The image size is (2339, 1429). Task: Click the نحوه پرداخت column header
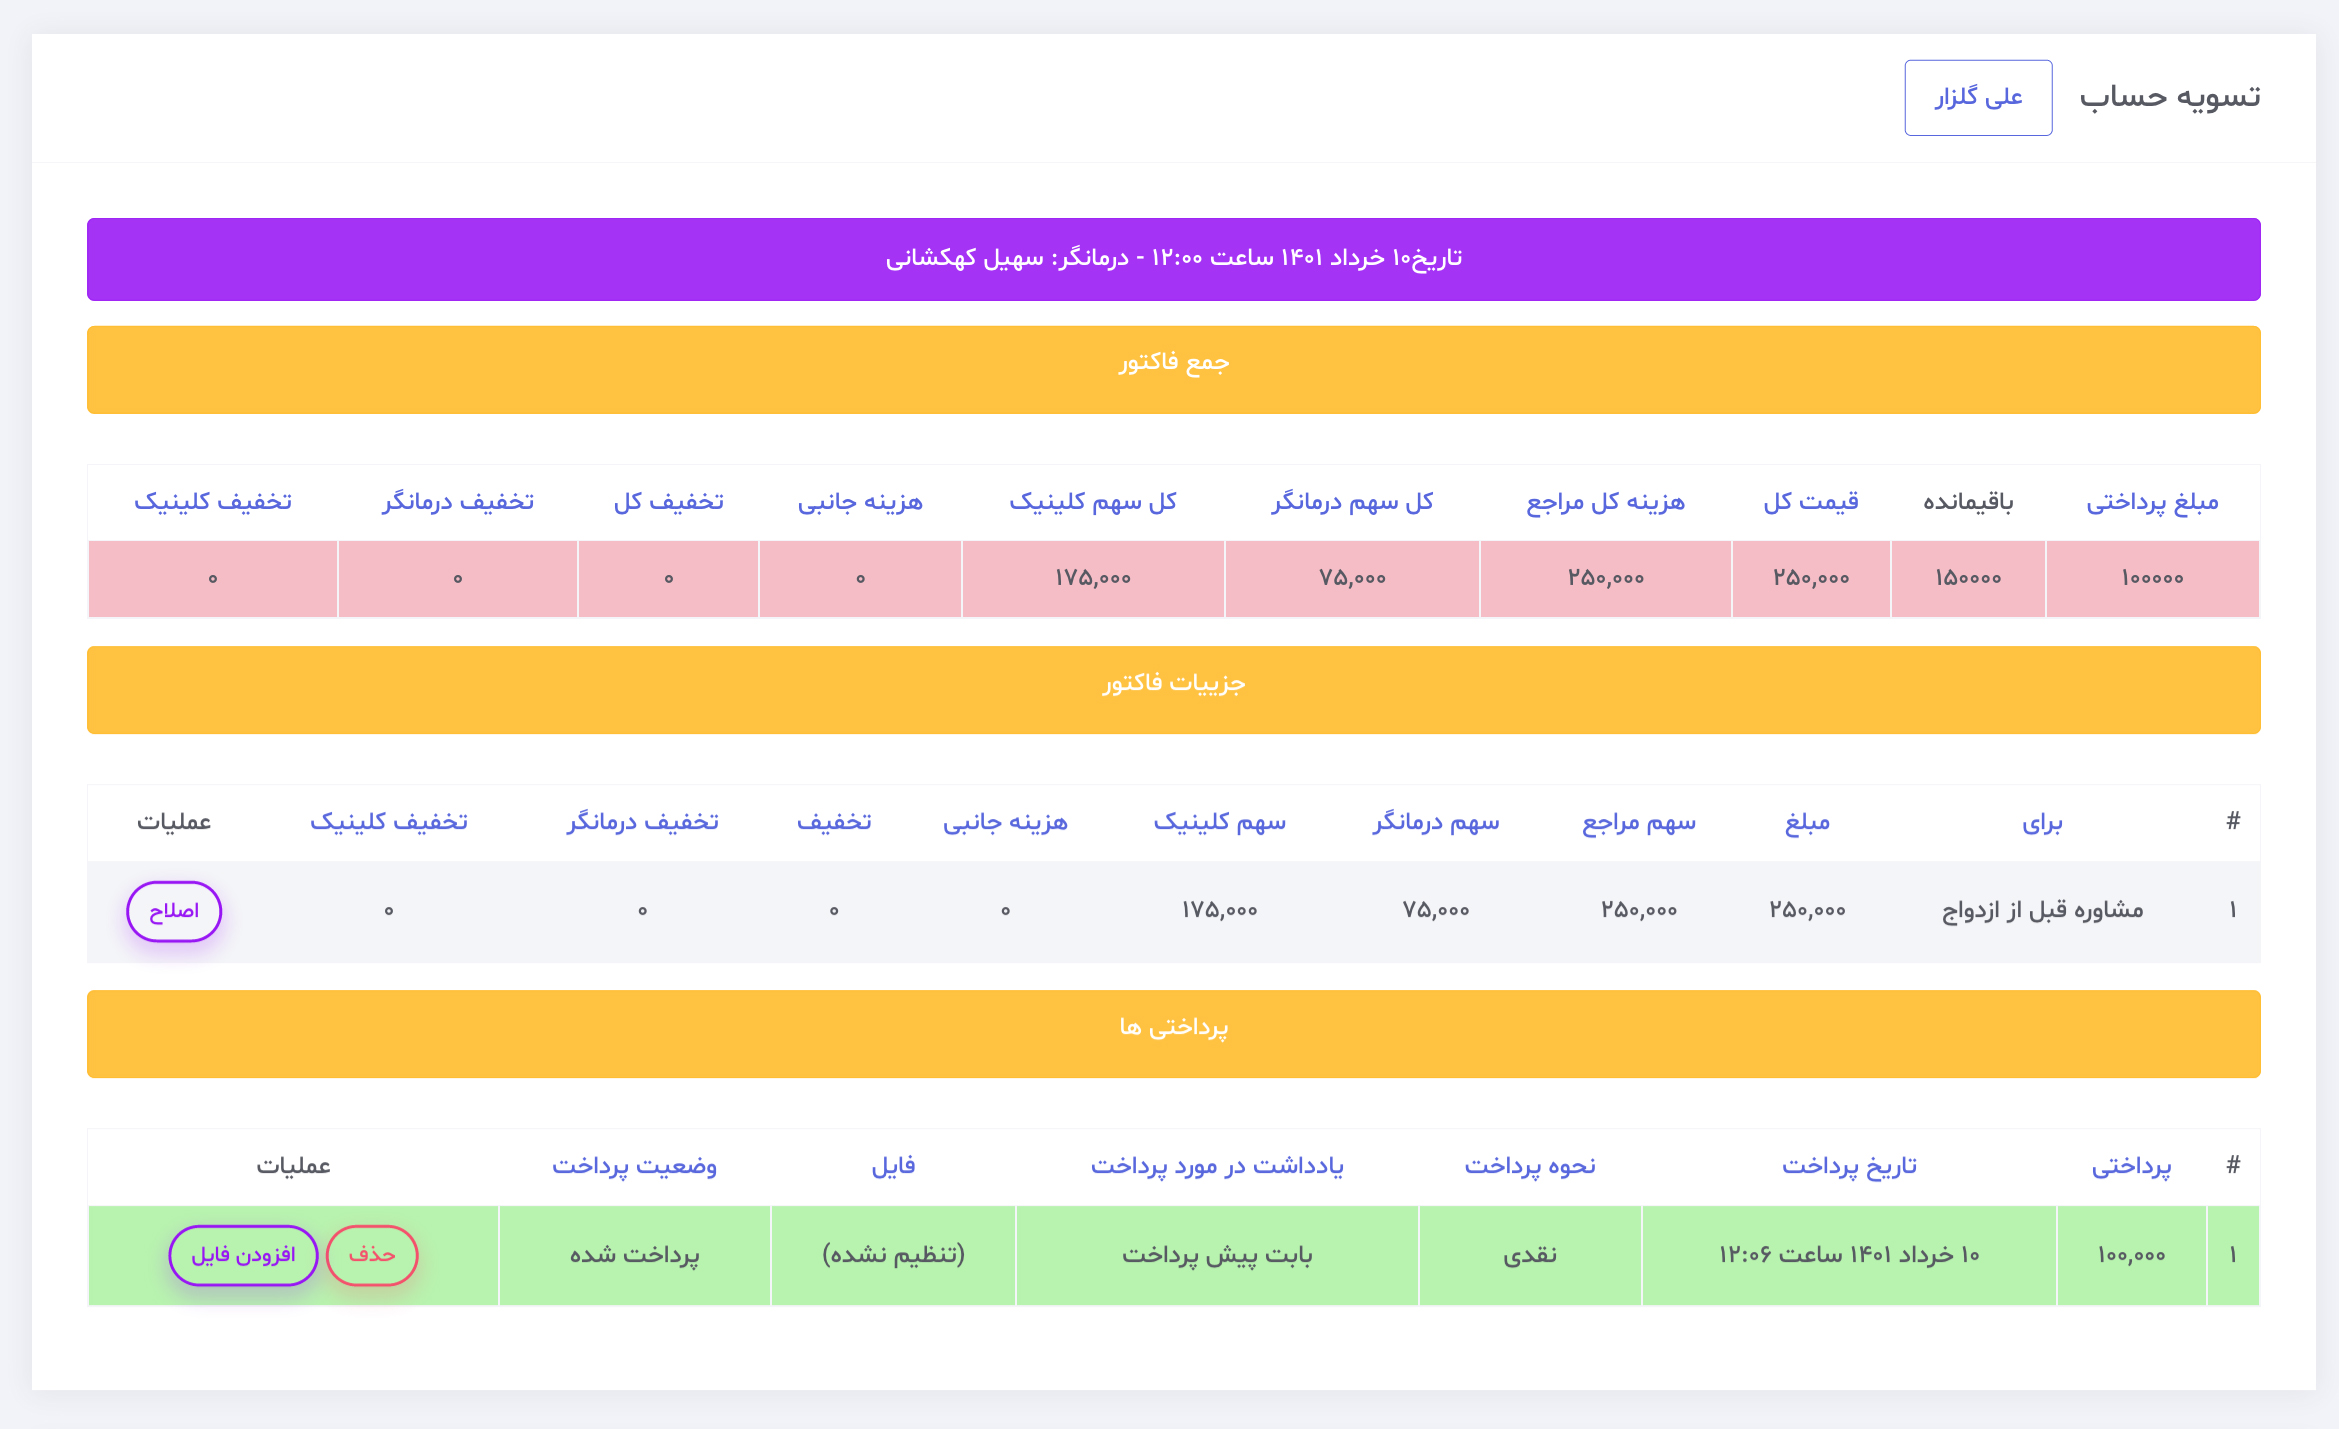click(1530, 1166)
